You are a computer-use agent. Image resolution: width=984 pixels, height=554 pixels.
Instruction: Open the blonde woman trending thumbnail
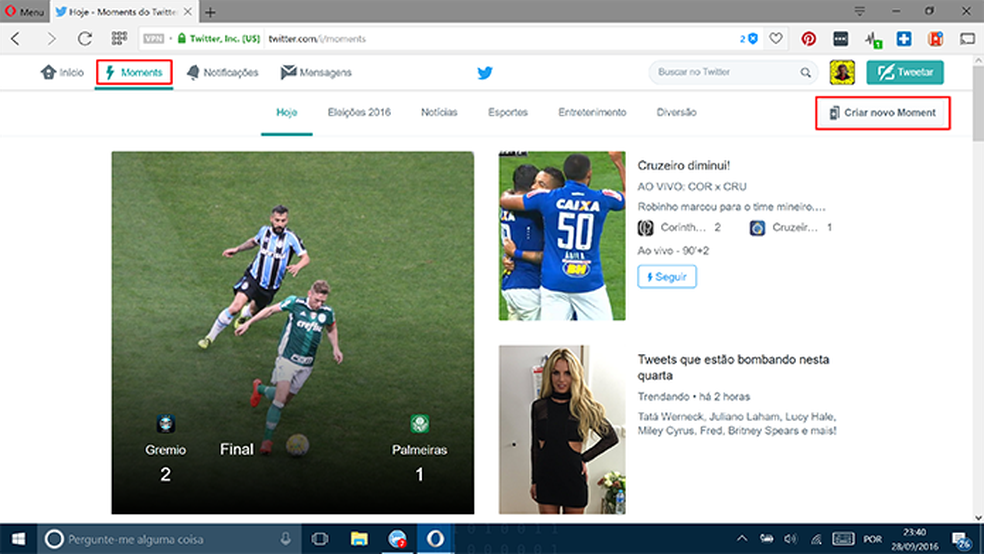coord(562,430)
